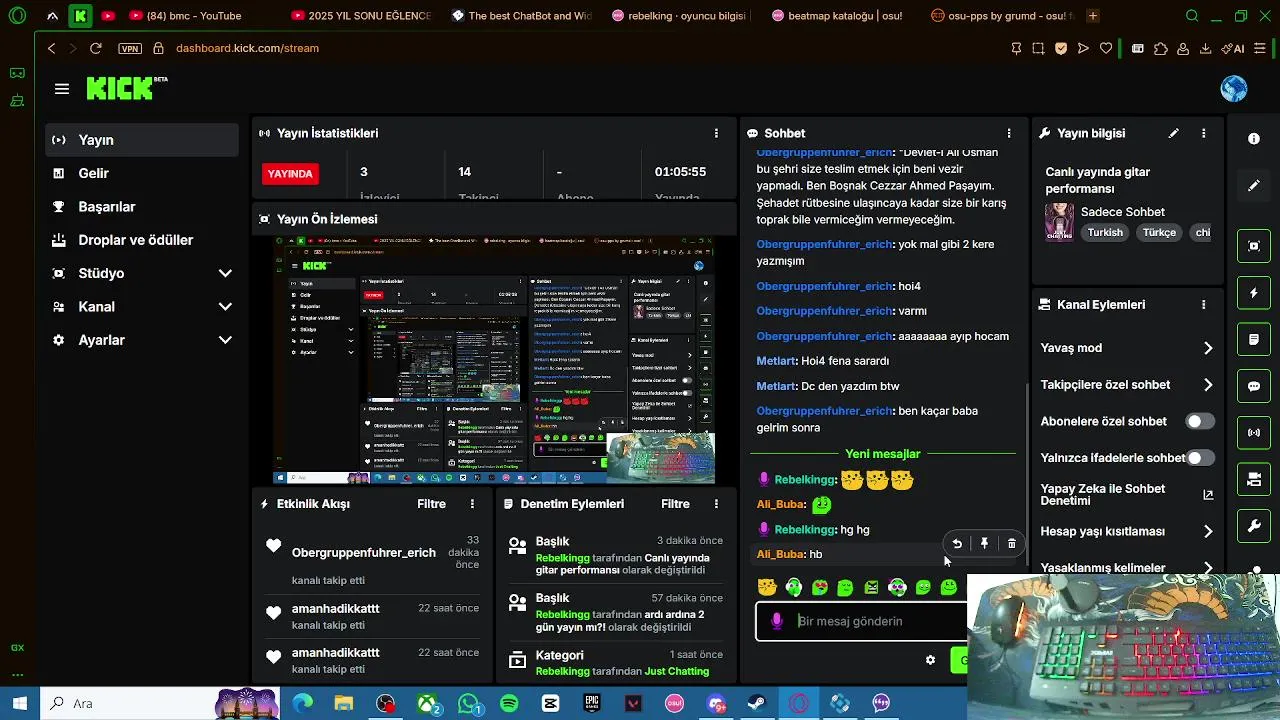Open options menu of Yayın İstatistikleri panel

point(716,133)
